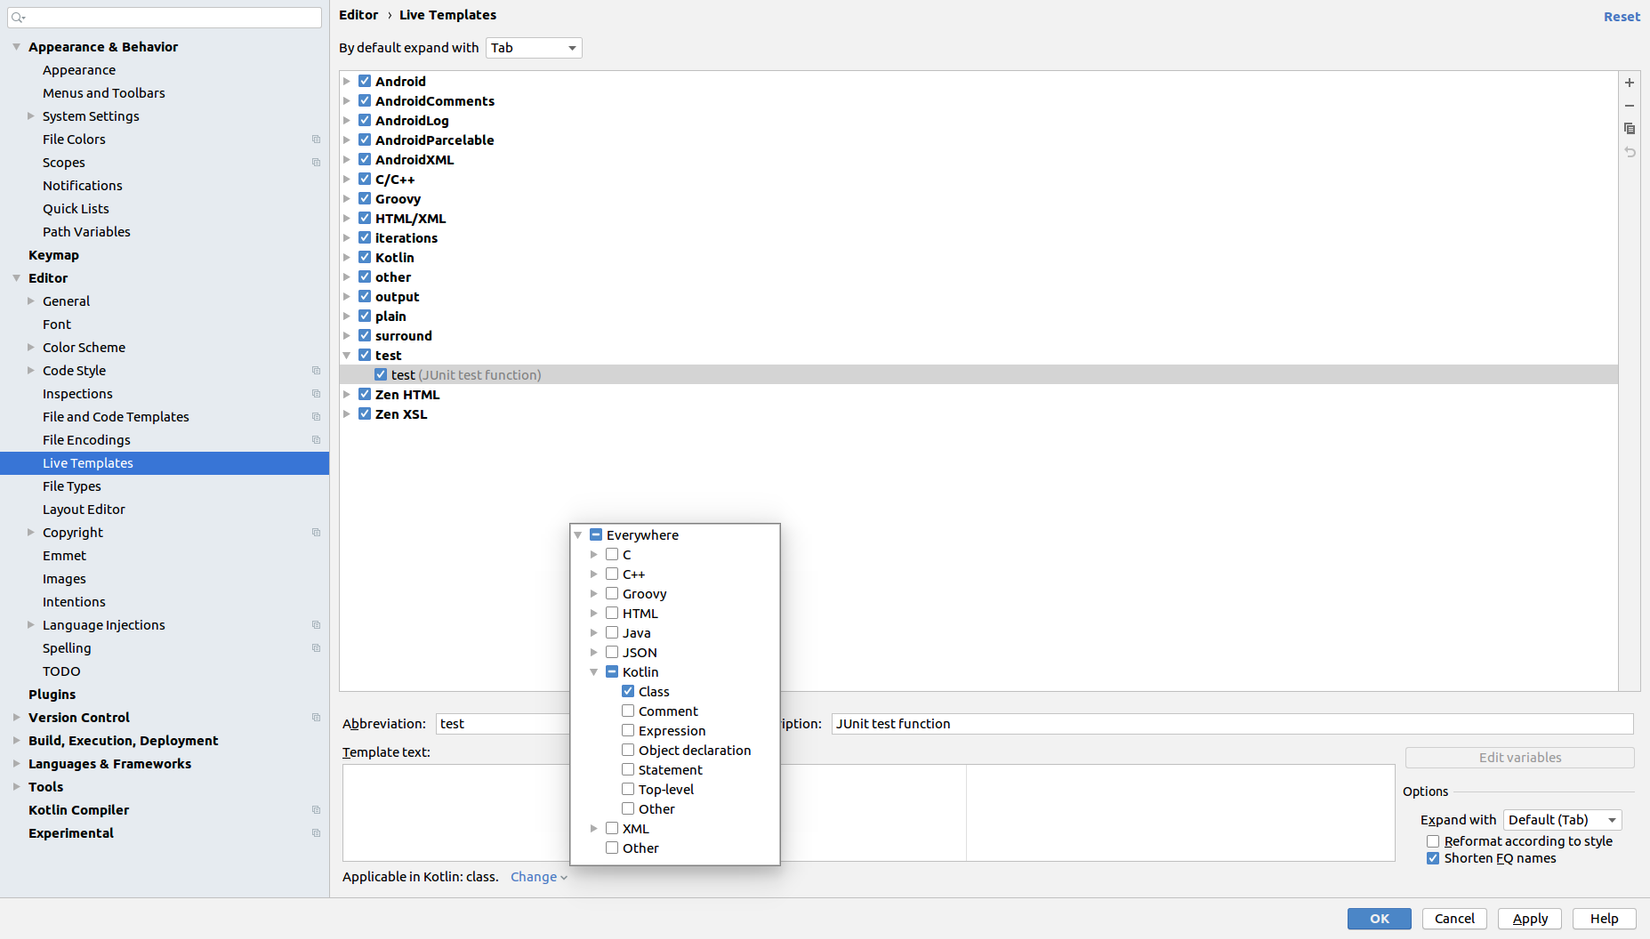The image size is (1650, 939).
Task: Expand the Build, Execution, Deployment section
Action: [x=17, y=740]
